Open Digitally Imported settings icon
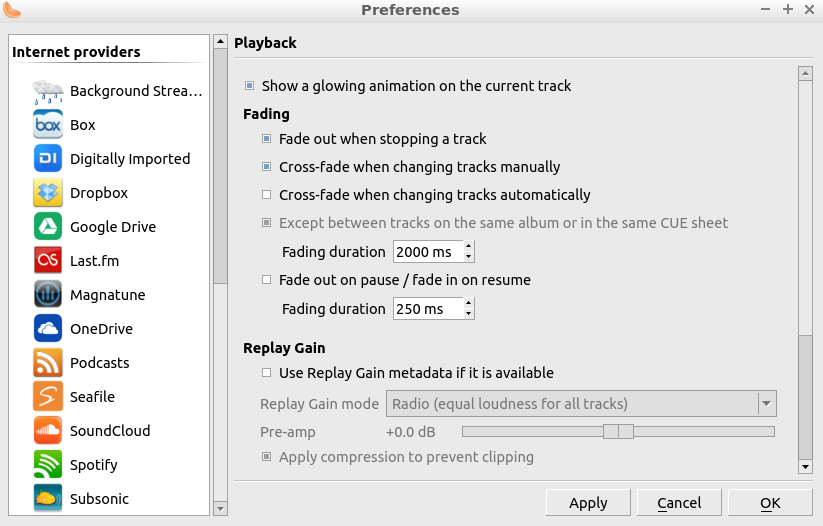This screenshot has width=823, height=526. click(48, 159)
